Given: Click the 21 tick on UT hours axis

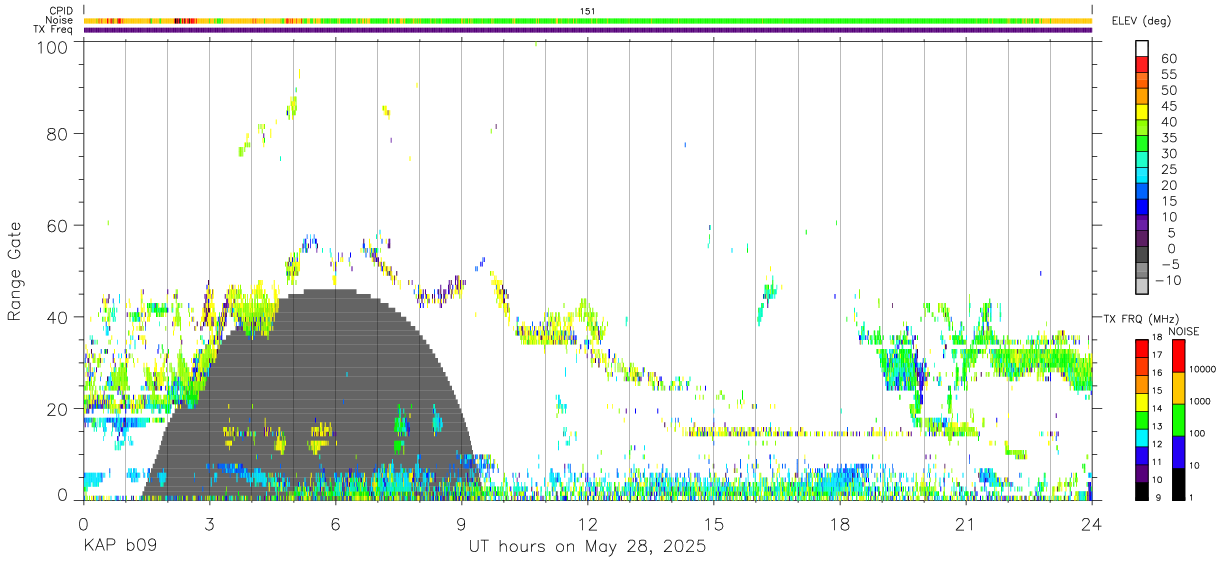Looking at the screenshot, I should [x=965, y=524].
